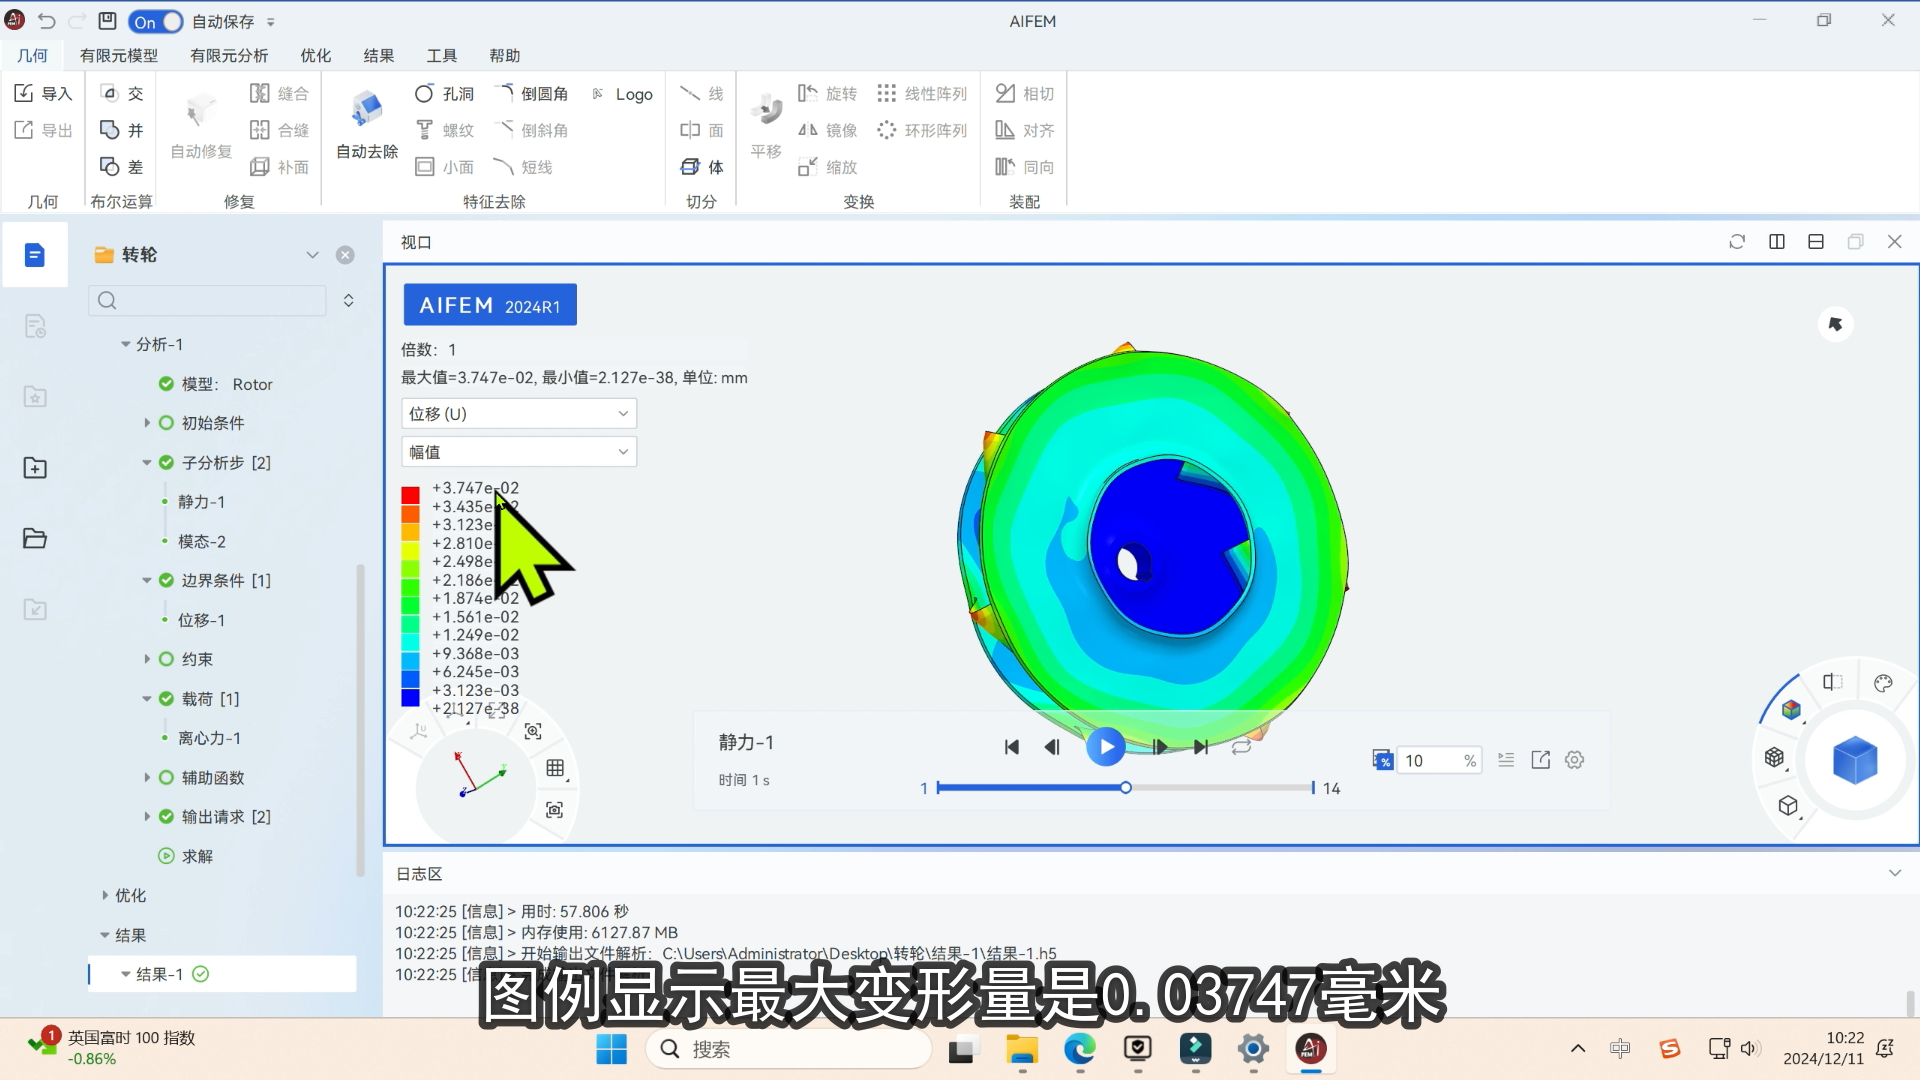Click the 自动去除 auto-remove feature icon

tap(366, 110)
